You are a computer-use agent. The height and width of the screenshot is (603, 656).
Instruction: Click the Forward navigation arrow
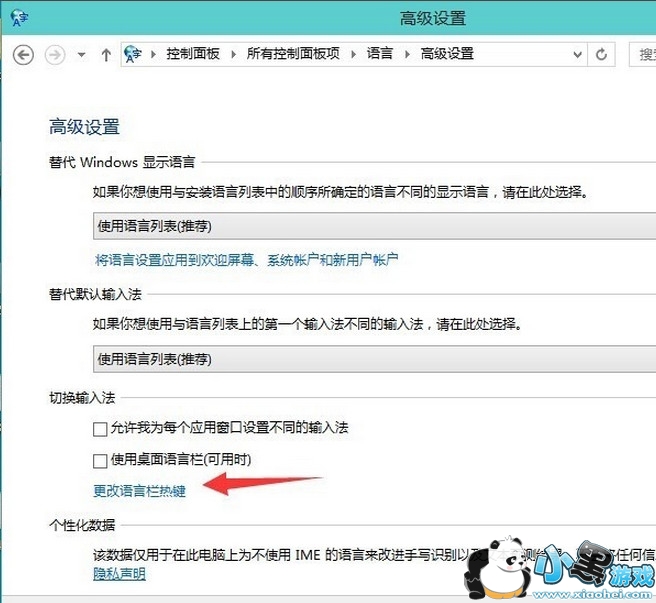coord(55,55)
